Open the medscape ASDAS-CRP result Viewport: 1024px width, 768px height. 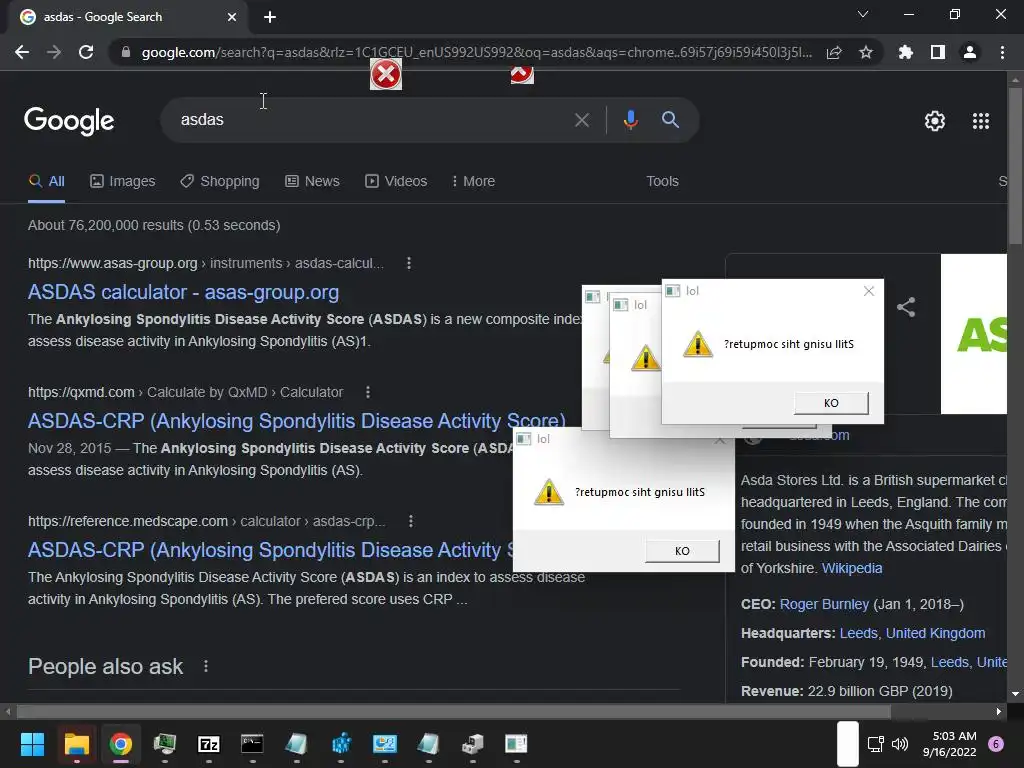(x=270, y=550)
